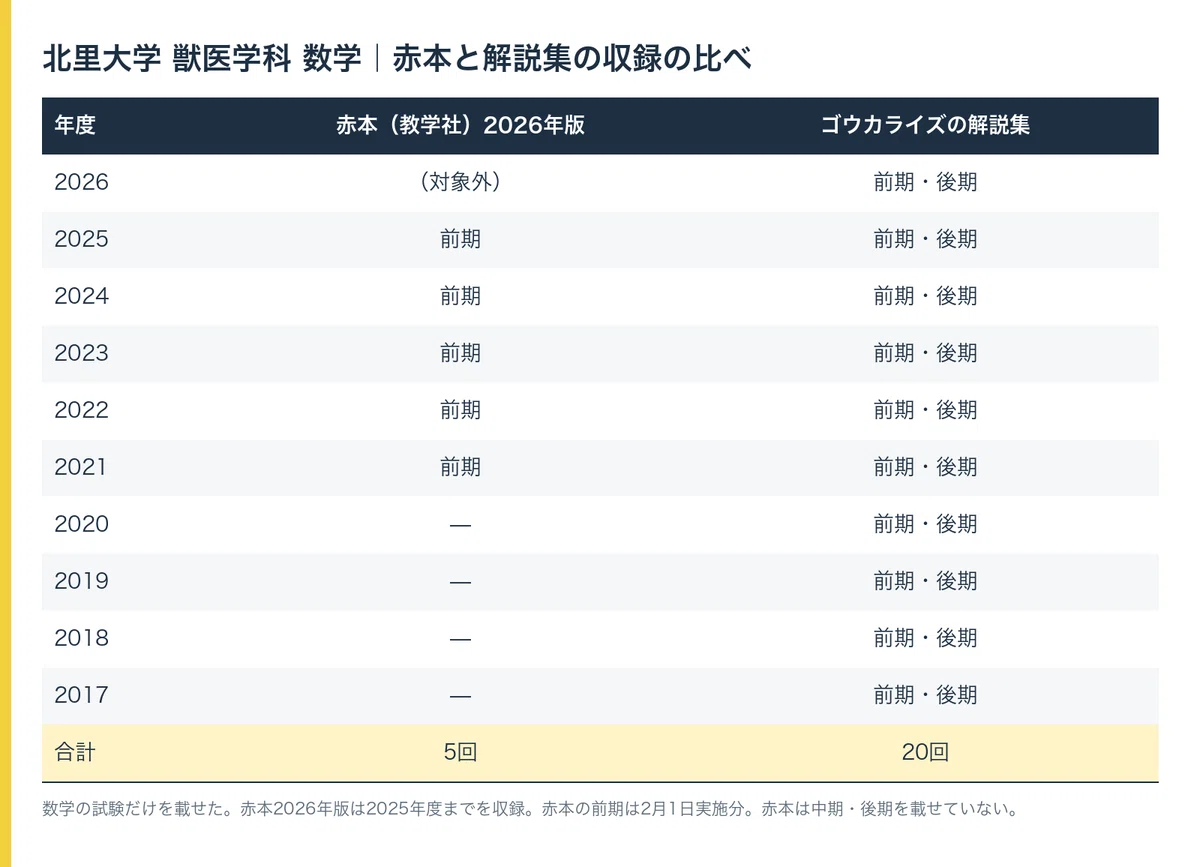Select 前期・後期 in the 2025 row
This screenshot has width=1200, height=867.
pos(925,240)
